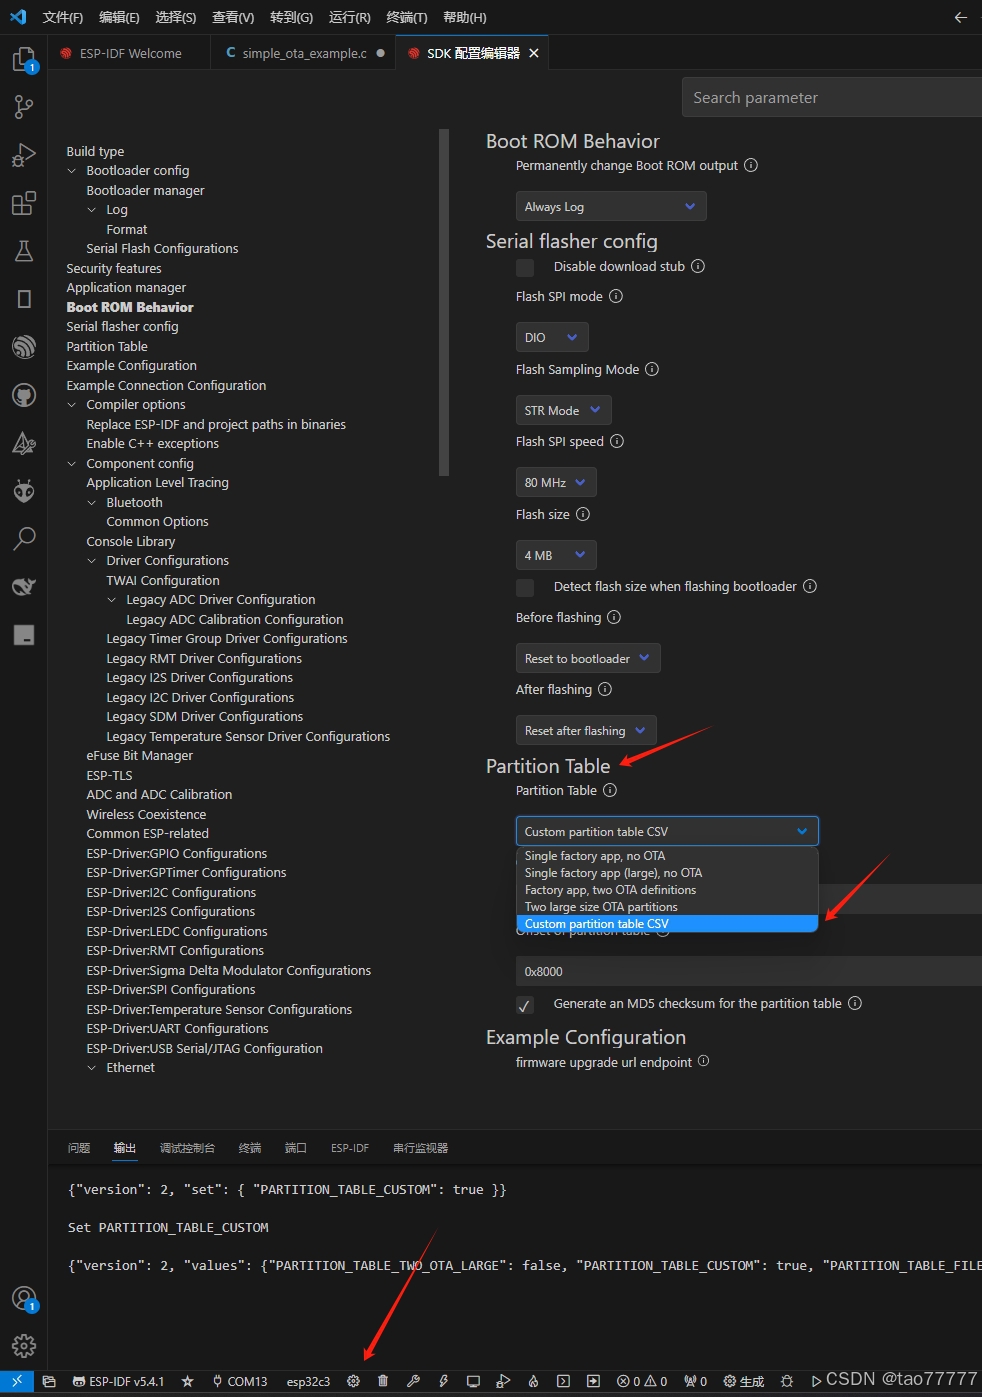This screenshot has height=1397, width=982.
Task: Toggle Detect flash size when flashing bootloader
Action: (x=525, y=587)
